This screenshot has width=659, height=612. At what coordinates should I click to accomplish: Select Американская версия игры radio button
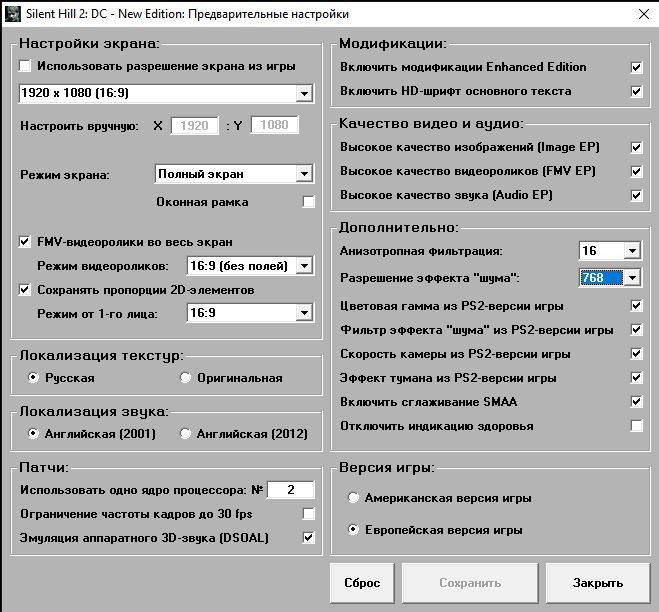pos(353,498)
